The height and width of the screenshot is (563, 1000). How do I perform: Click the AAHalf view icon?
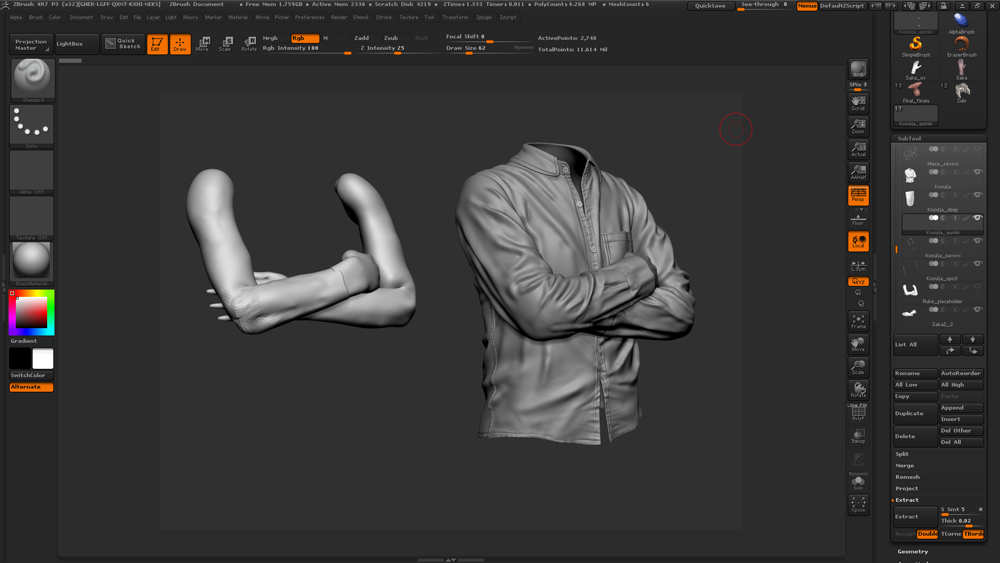858,172
